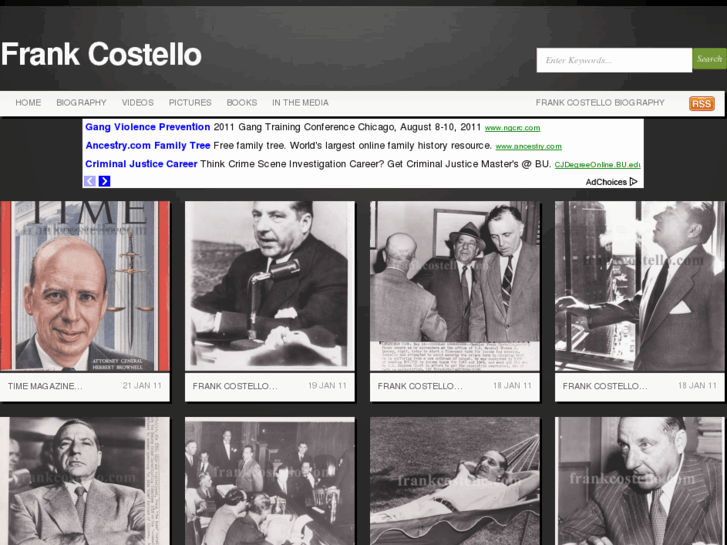Go to next ad with arrow button
Screen dimensions: 727x545
pos(104,181)
